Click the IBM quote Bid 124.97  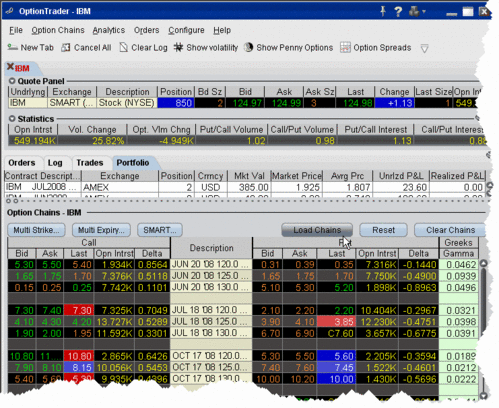pyautogui.click(x=245, y=103)
